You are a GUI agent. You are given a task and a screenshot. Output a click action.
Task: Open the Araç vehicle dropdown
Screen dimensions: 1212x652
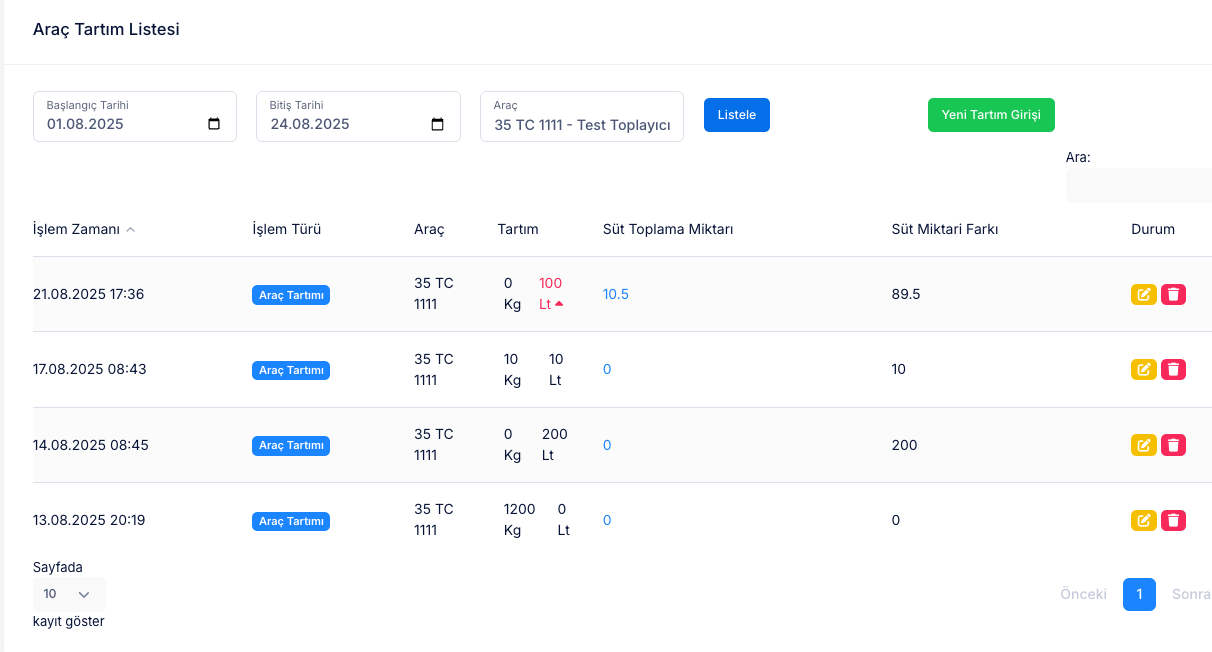coord(582,125)
